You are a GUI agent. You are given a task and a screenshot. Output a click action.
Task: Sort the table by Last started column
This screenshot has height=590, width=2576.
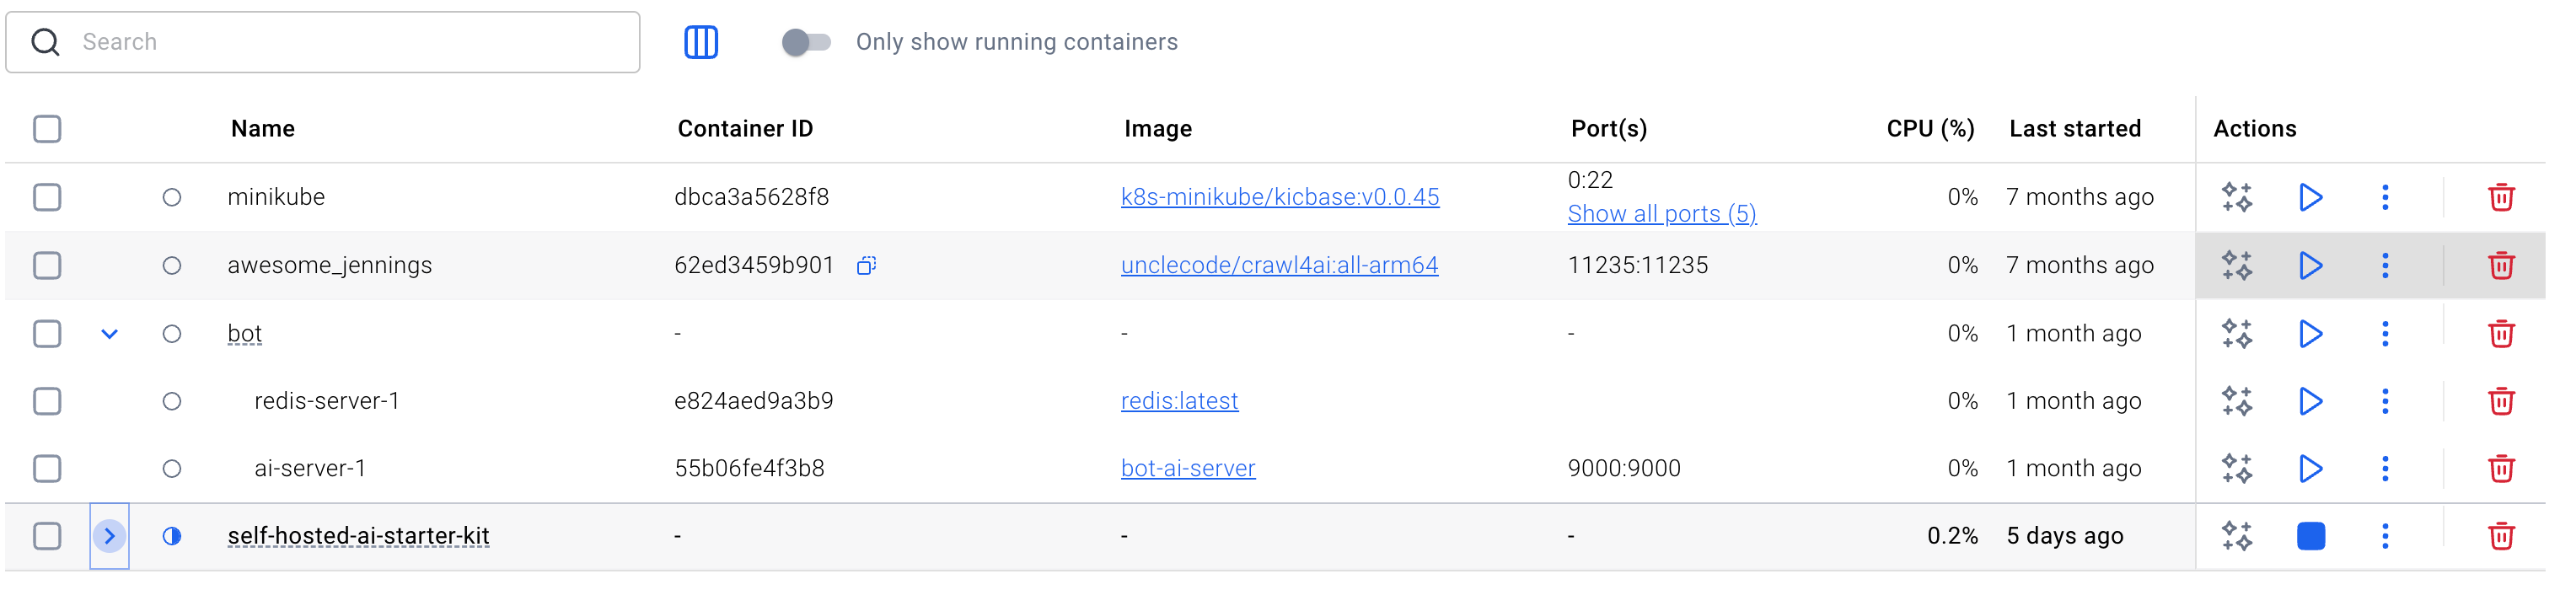[x=2075, y=129]
